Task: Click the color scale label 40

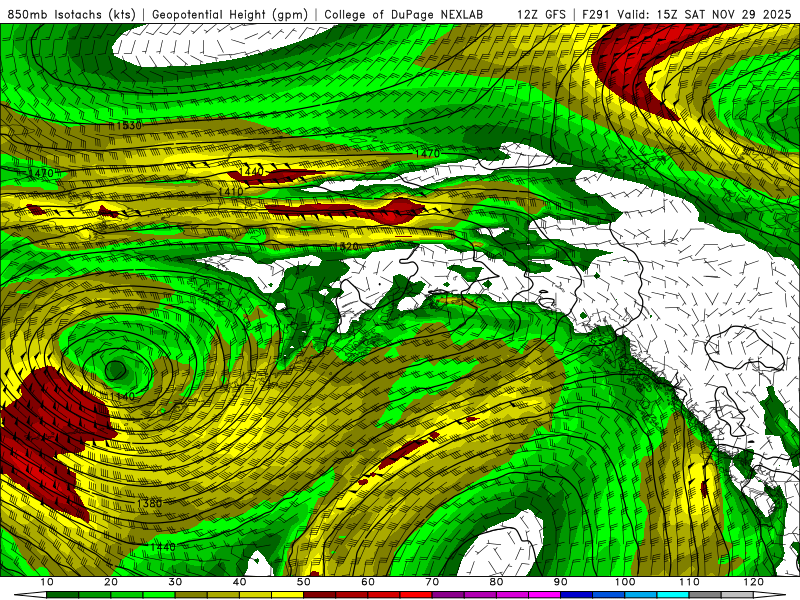Action: (239, 582)
